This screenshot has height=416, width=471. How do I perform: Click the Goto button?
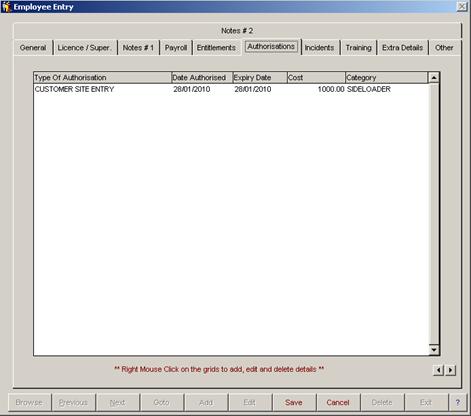tap(161, 402)
